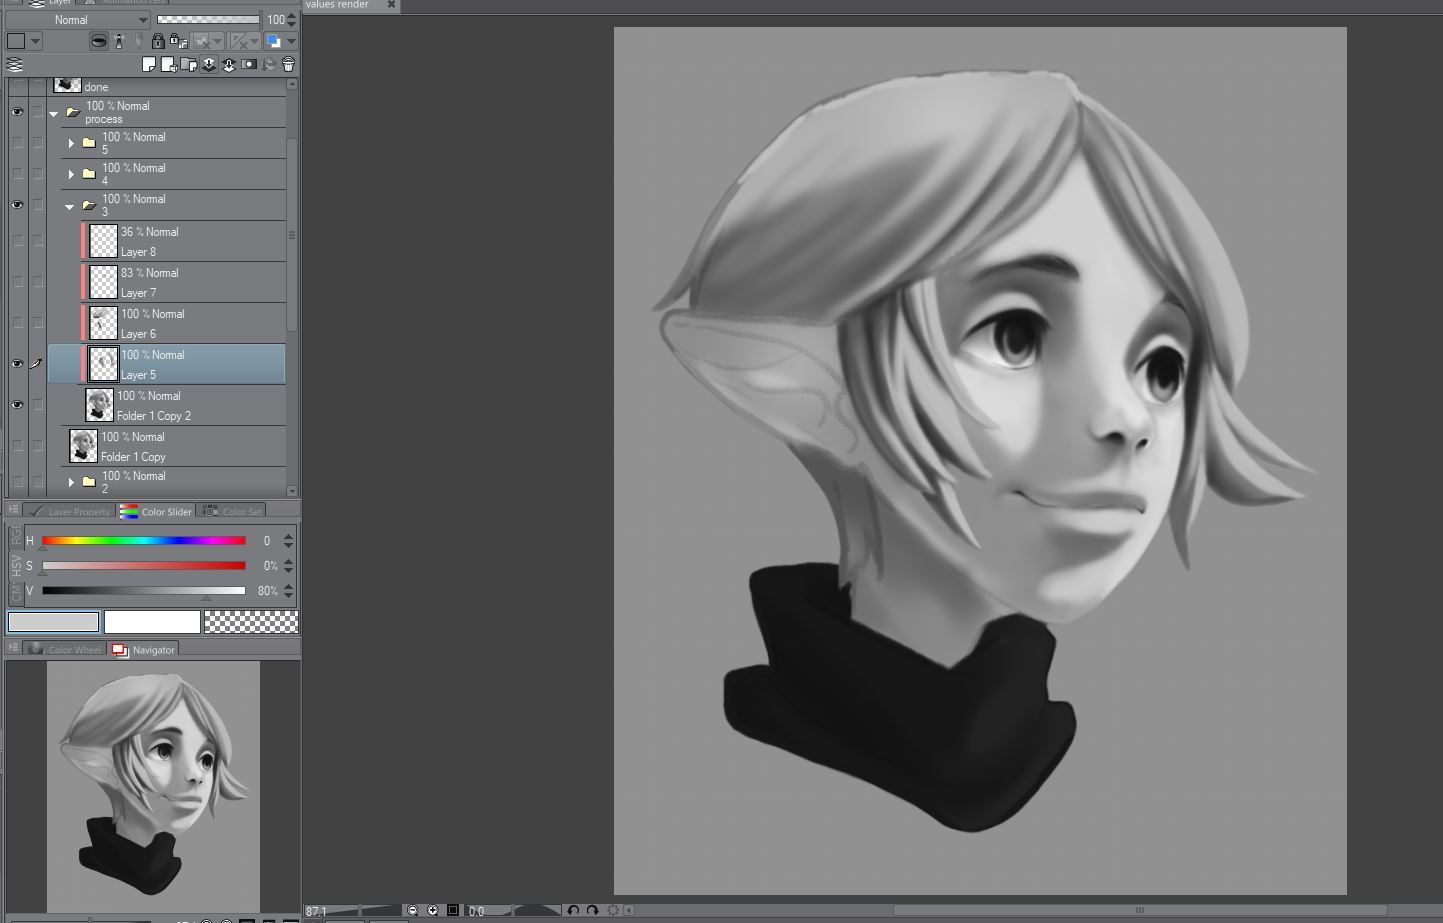Screen dimensions: 1443x923
Task: Rotate canvas left with counterclockwise arrow
Action: (573, 910)
